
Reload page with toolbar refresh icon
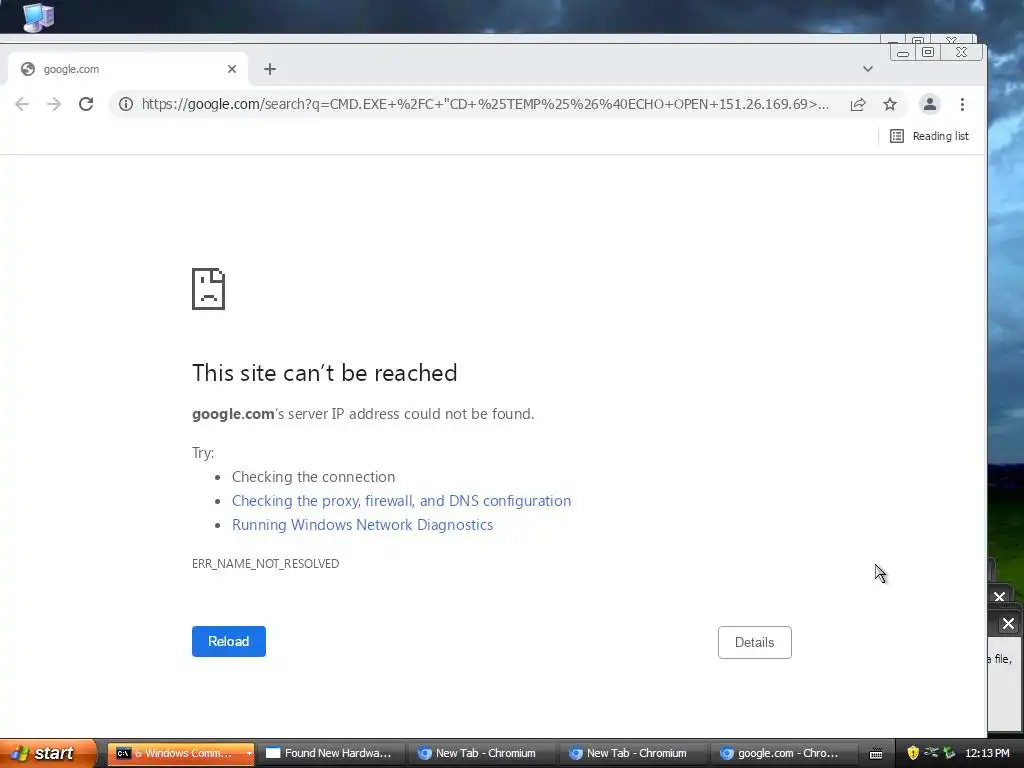pyautogui.click(x=86, y=104)
